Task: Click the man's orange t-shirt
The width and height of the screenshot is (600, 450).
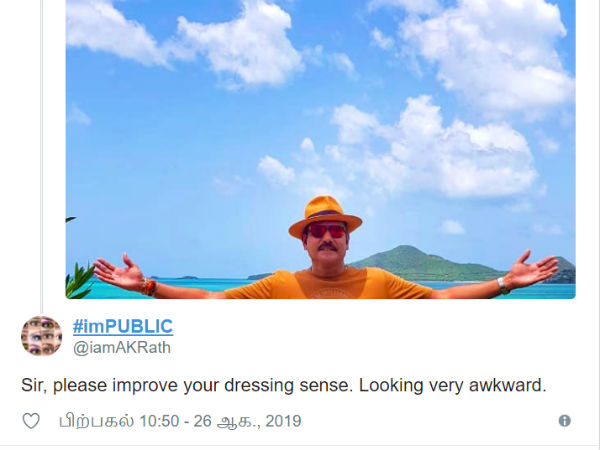Action: (328, 284)
